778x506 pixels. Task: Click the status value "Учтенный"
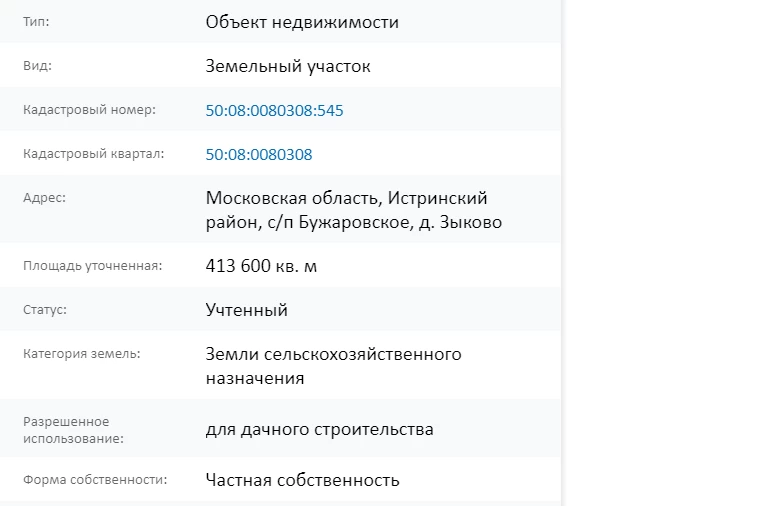pyautogui.click(x=247, y=310)
